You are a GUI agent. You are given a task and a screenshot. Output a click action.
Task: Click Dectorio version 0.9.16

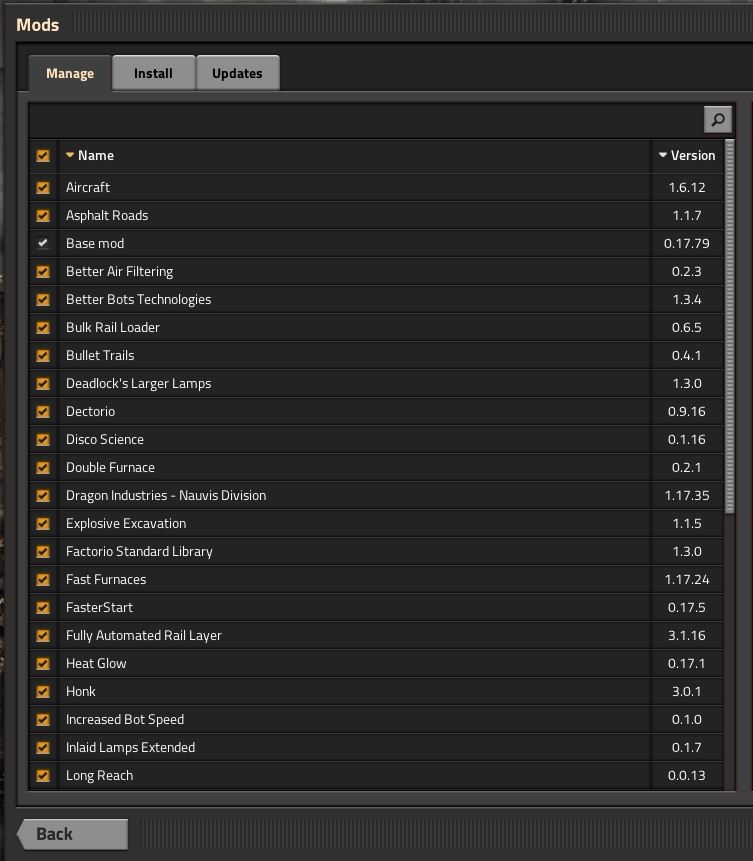(687, 411)
